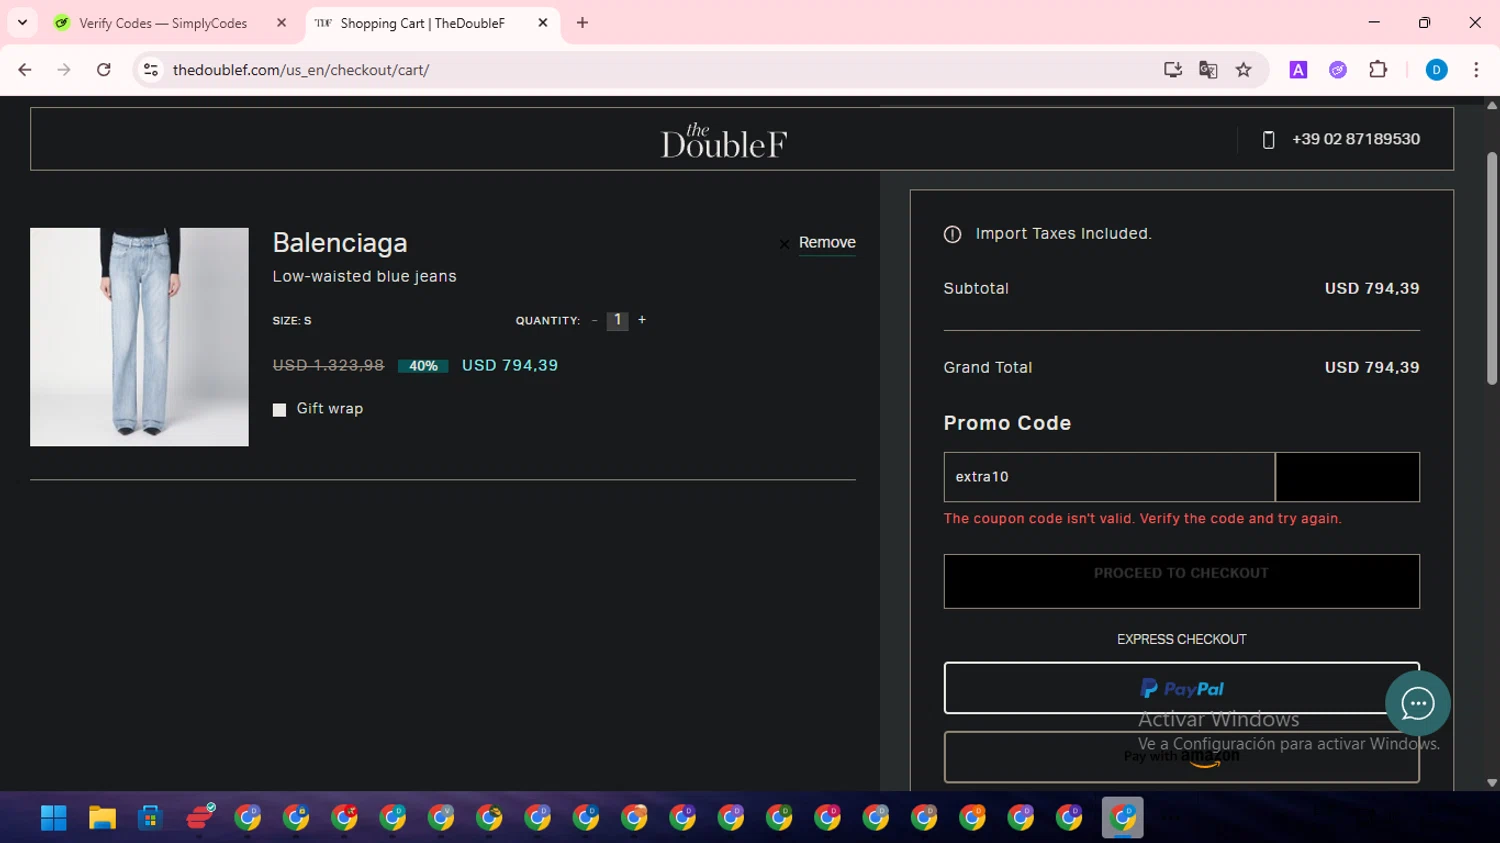The width and height of the screenshot is (1500, 843).
Task: Close the Verify Codes SimplyCodes tab
Action: click(x=281, y=23)
